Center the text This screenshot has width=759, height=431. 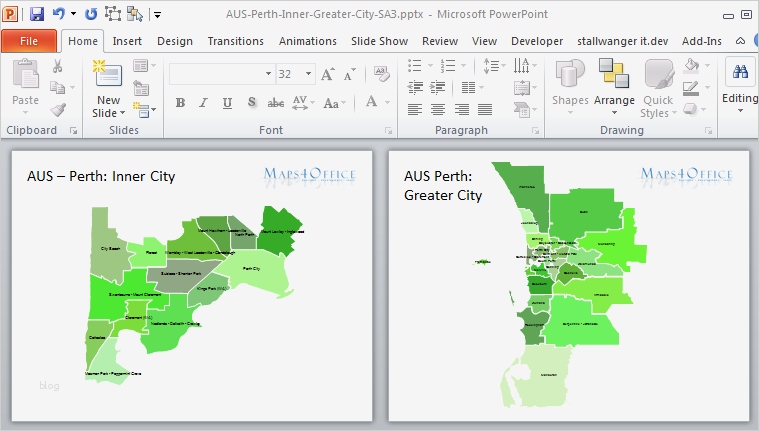click(x=438, y=110)
